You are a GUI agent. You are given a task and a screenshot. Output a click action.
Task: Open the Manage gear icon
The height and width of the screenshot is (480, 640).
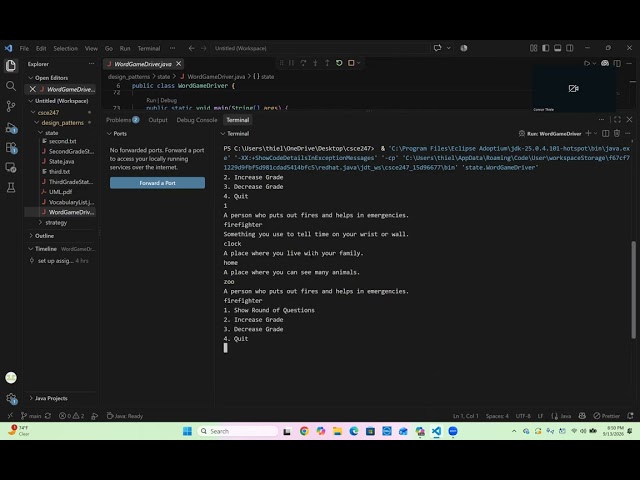[x=11, y=398]
